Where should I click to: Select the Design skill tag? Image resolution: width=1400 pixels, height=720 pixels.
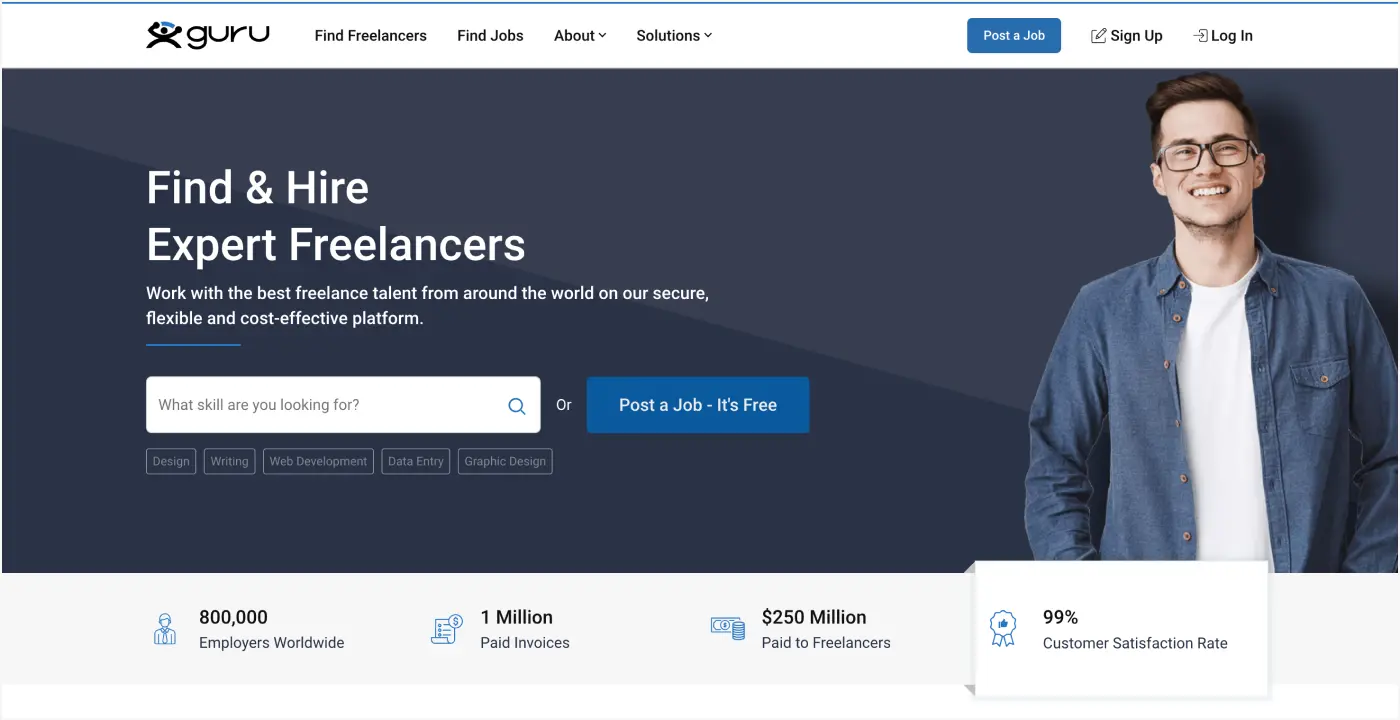[171, 461]
